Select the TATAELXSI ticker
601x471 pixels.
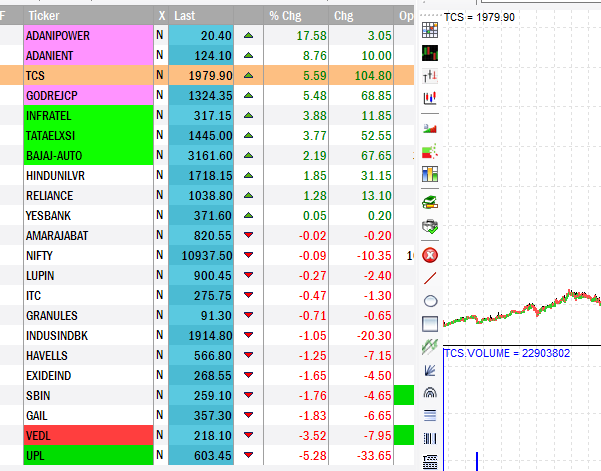click(x=89, y=136)
